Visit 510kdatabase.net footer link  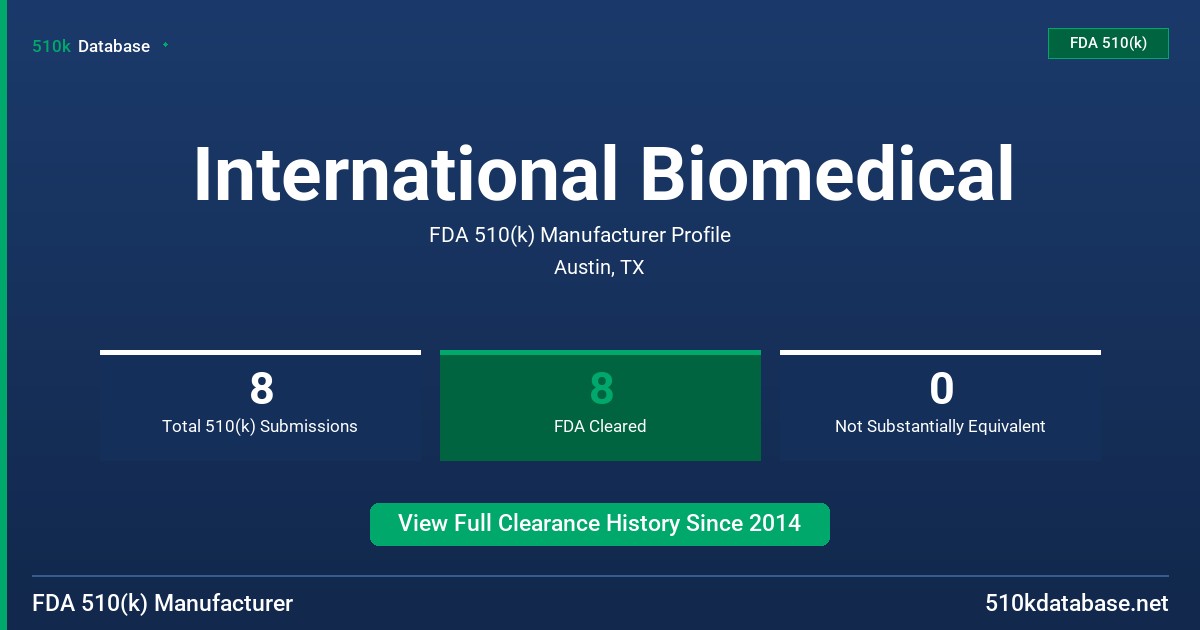pos(1076,603)
